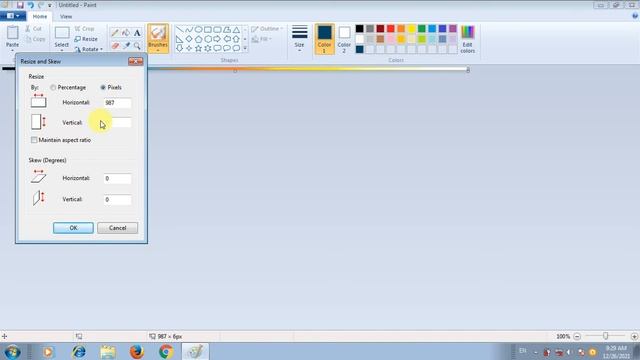Choose the Triangle shape
Screen dimensions: 640x360
coord(236,30)
